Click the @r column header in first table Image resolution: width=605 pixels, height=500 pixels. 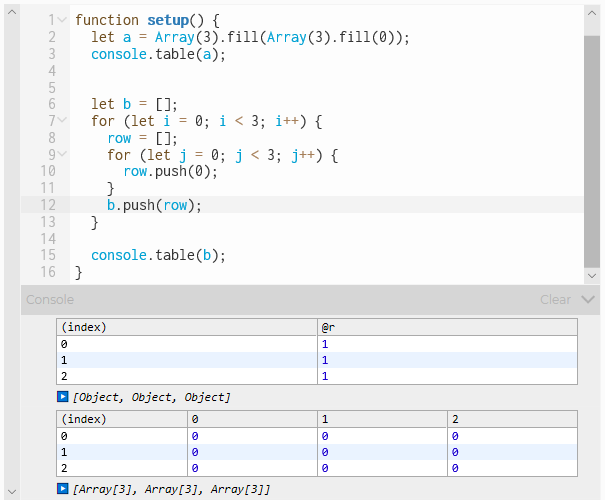447,327
